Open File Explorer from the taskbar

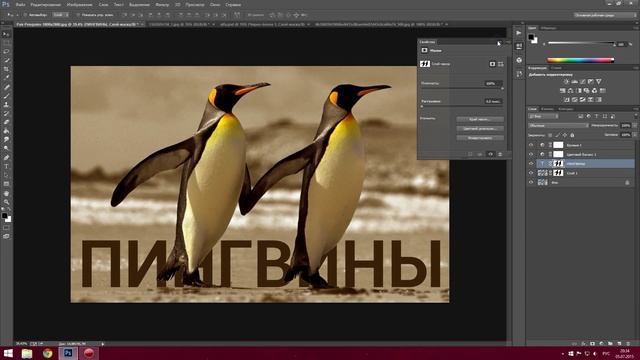click(27, 353)
